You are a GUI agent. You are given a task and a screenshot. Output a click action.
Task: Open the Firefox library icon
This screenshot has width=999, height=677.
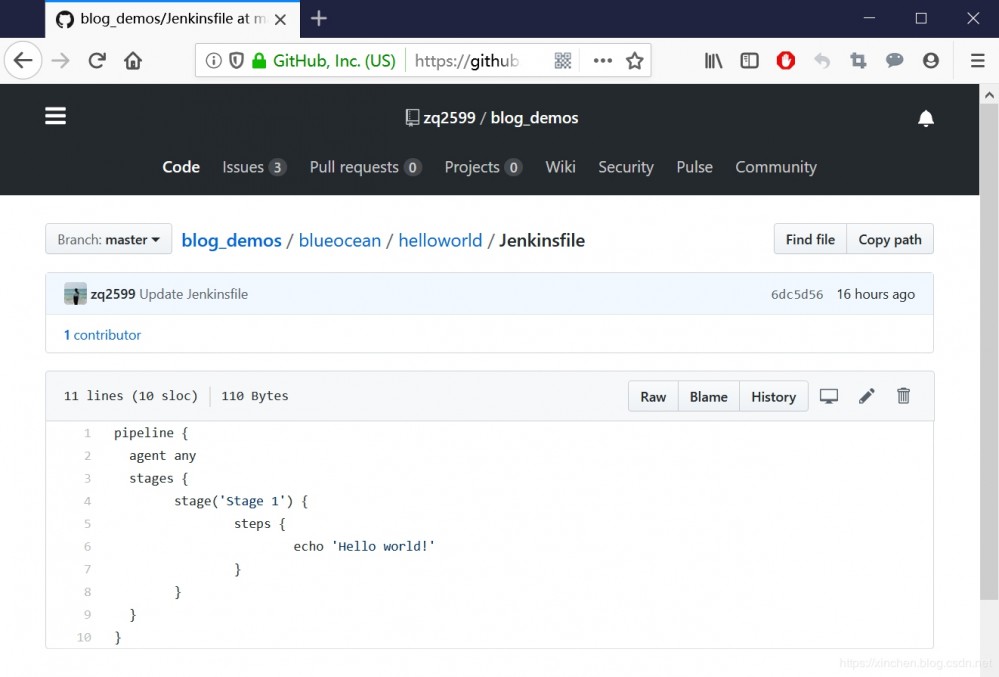713,61
